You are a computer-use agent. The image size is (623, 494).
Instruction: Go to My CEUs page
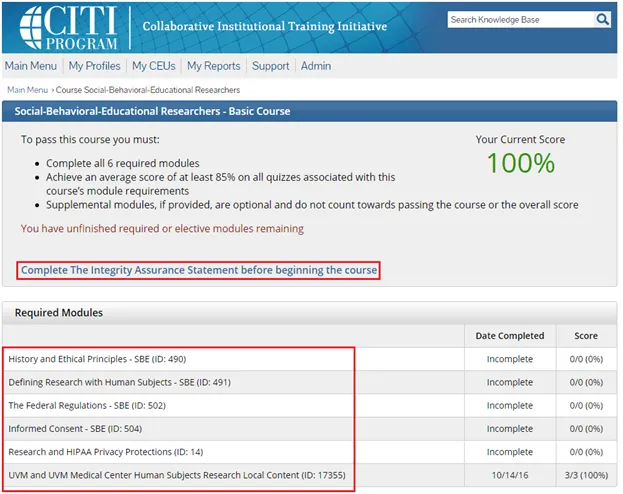pos(154,66)
